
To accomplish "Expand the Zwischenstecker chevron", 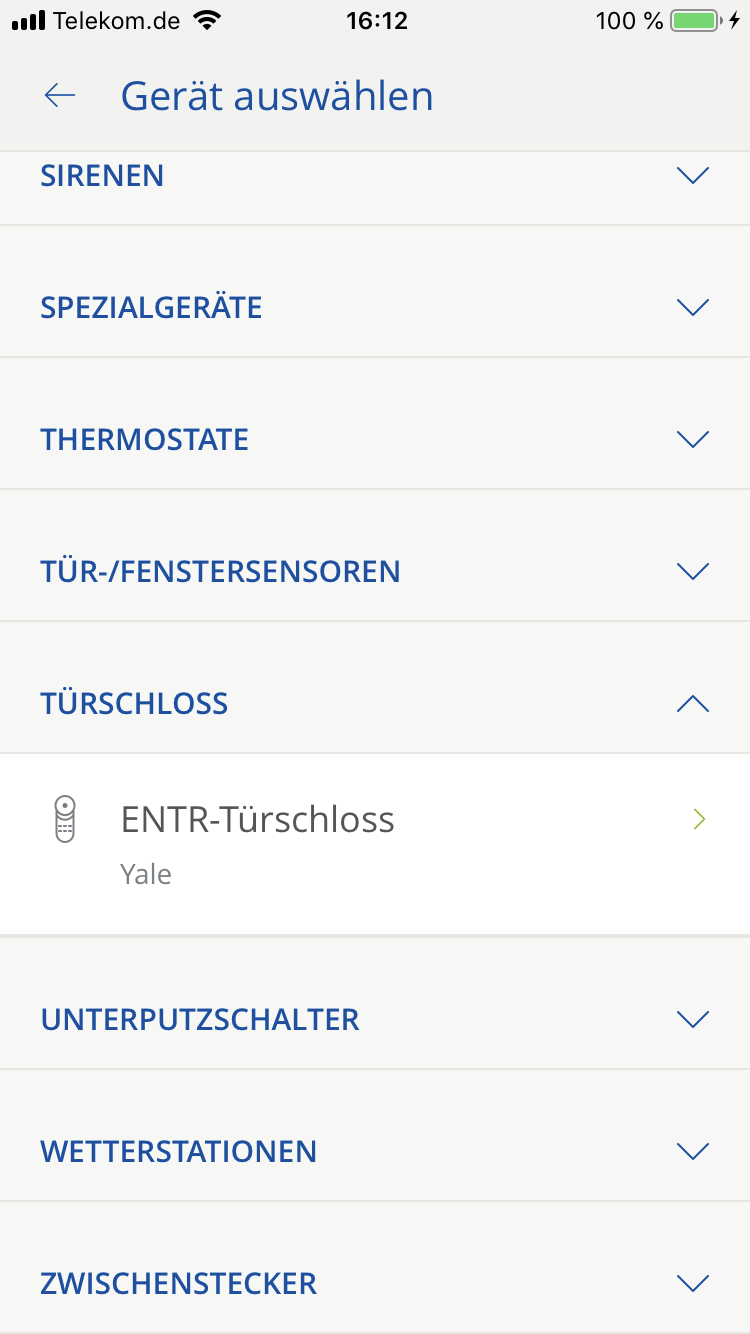I will click(x=692, y=1283).
